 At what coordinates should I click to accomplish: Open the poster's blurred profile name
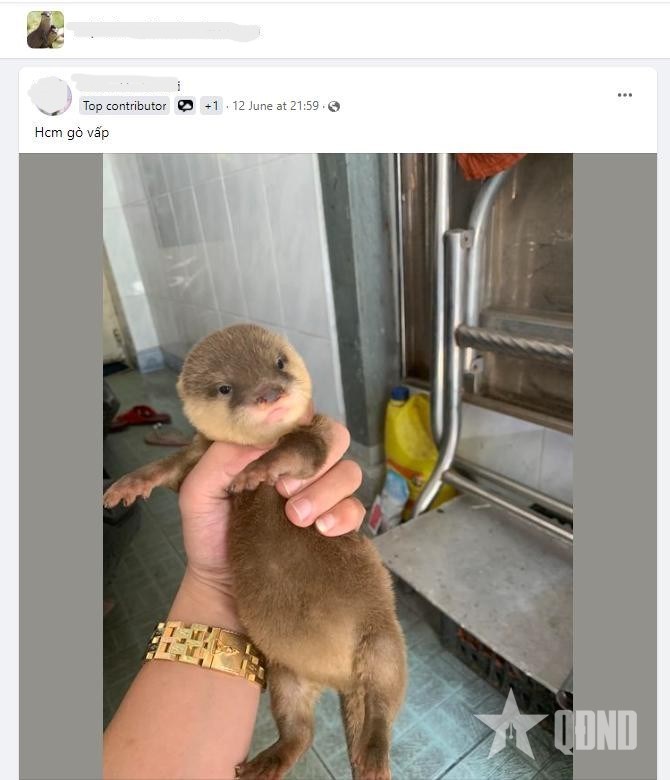point(126,84)
